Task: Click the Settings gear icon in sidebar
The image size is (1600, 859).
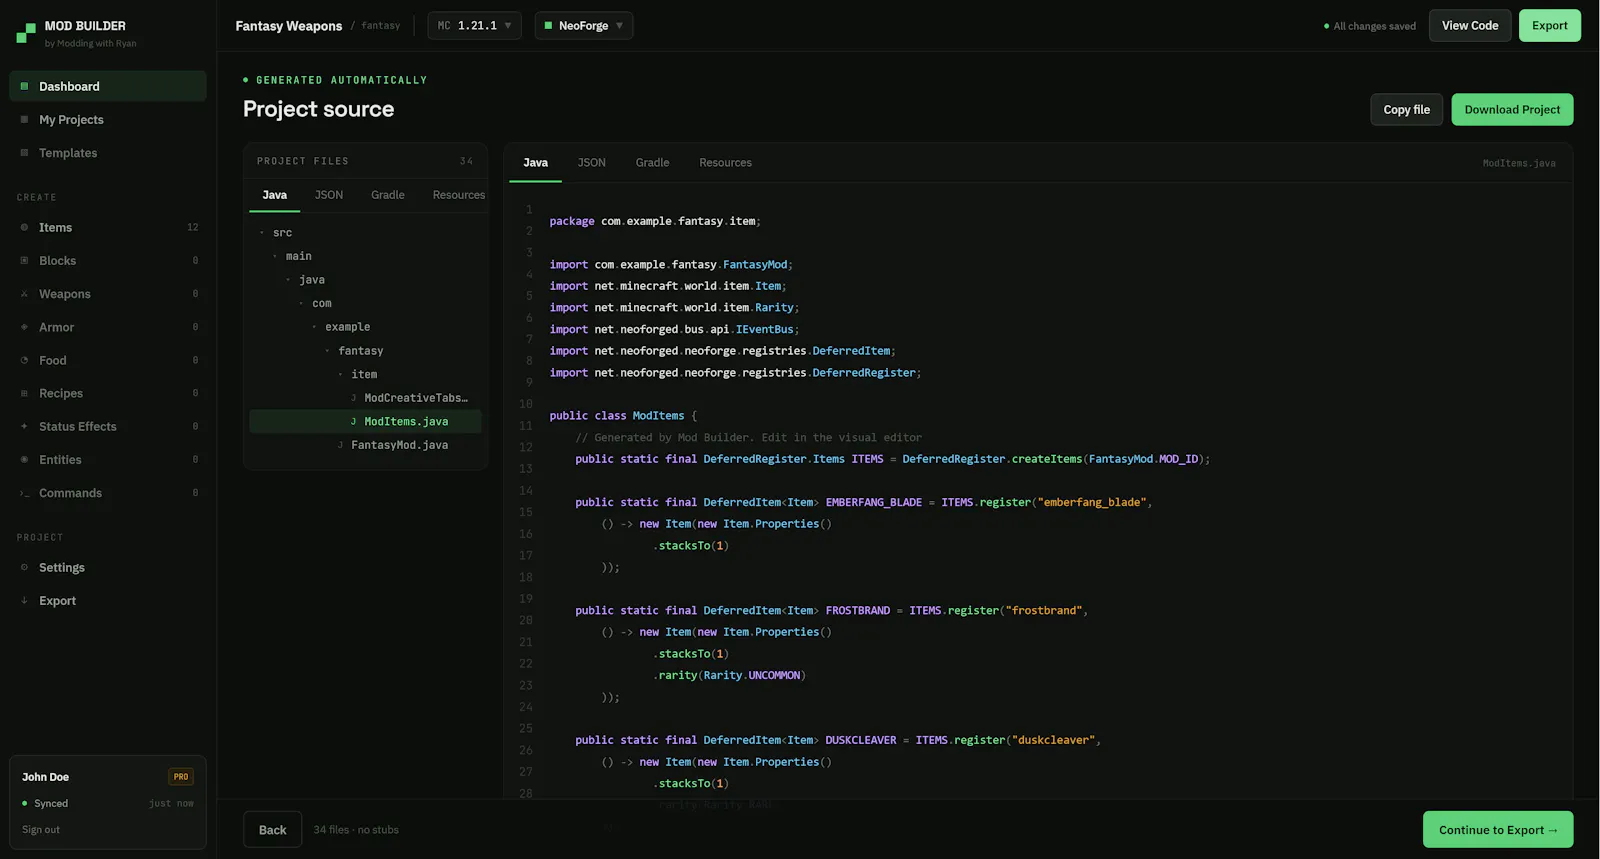Action: tap(24, 567)
